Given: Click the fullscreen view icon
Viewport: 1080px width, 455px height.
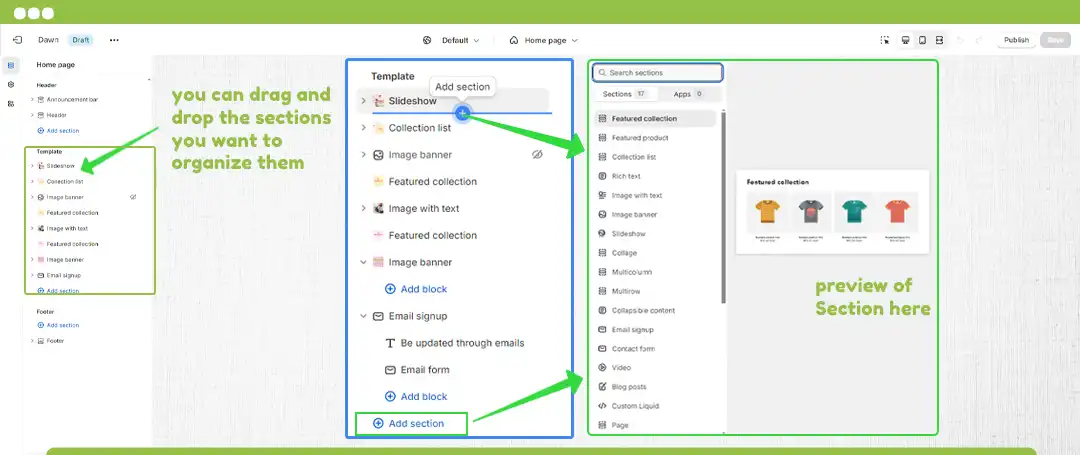Looking at the screenshot, I should (x=939, y=40).
